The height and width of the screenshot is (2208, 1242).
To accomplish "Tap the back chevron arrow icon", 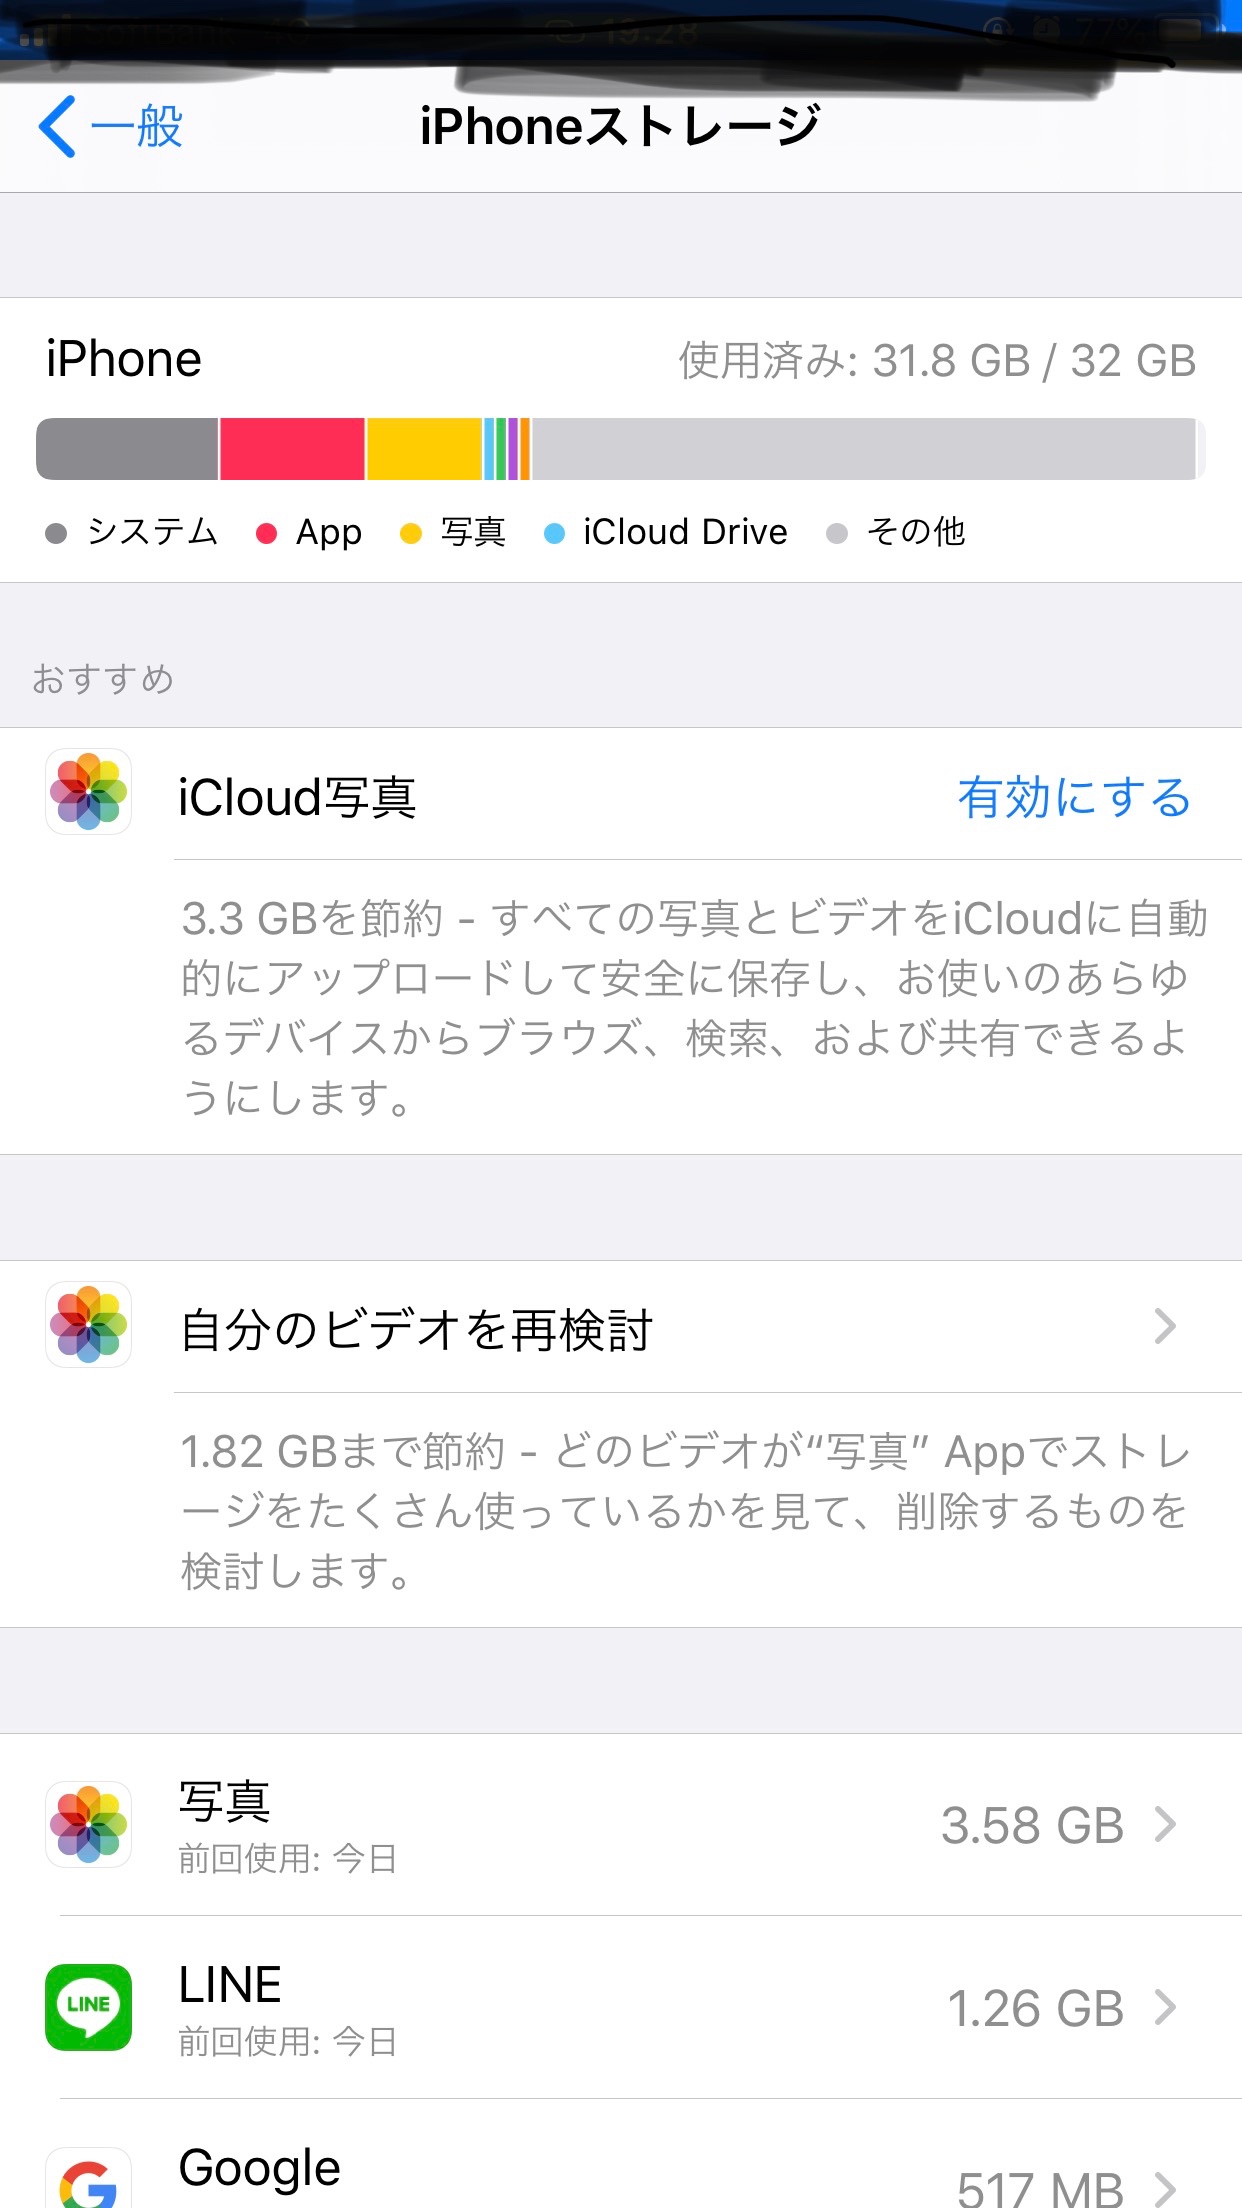I will pos(58,127).
